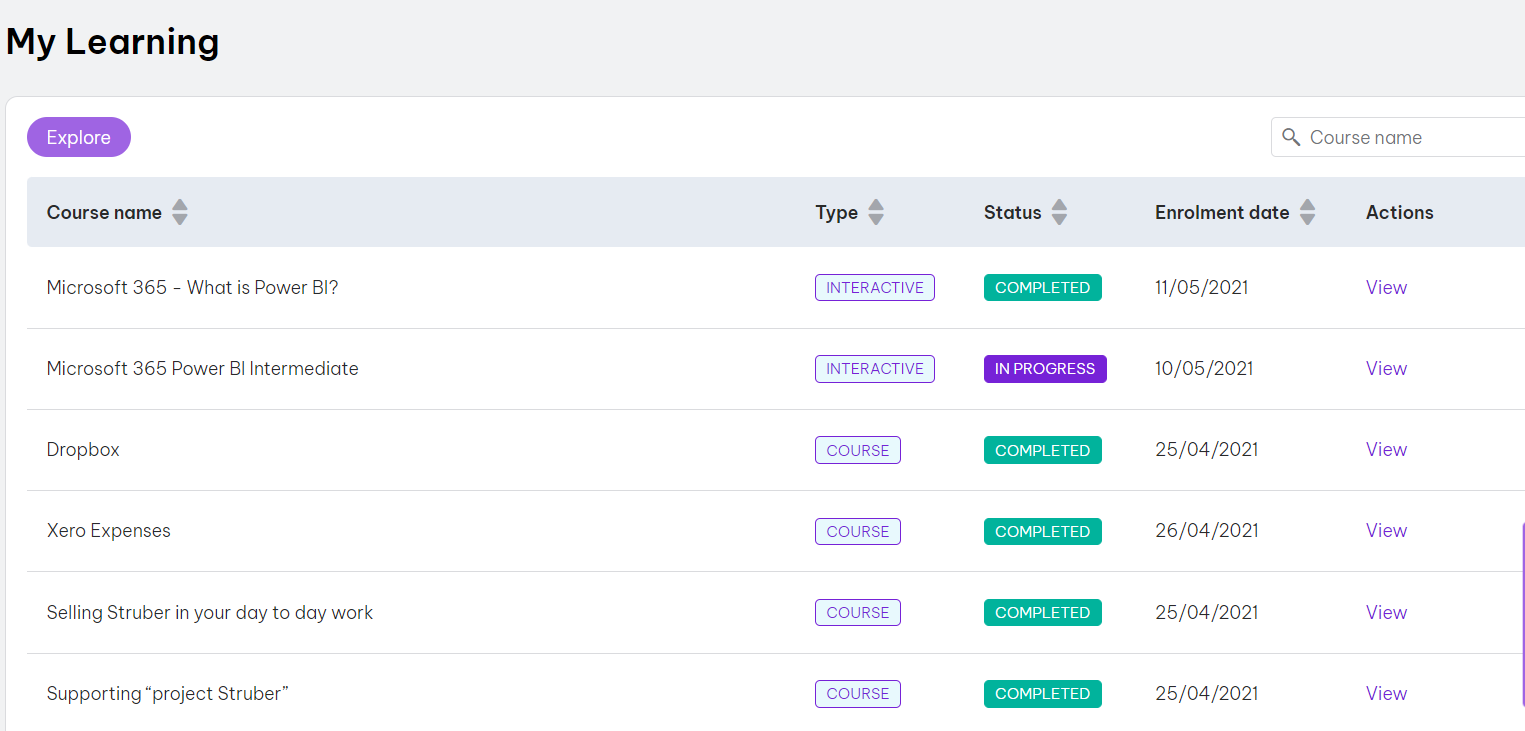Click the COURSE tag for Dropbox
1525x731 pixels.
coord(857,450)
